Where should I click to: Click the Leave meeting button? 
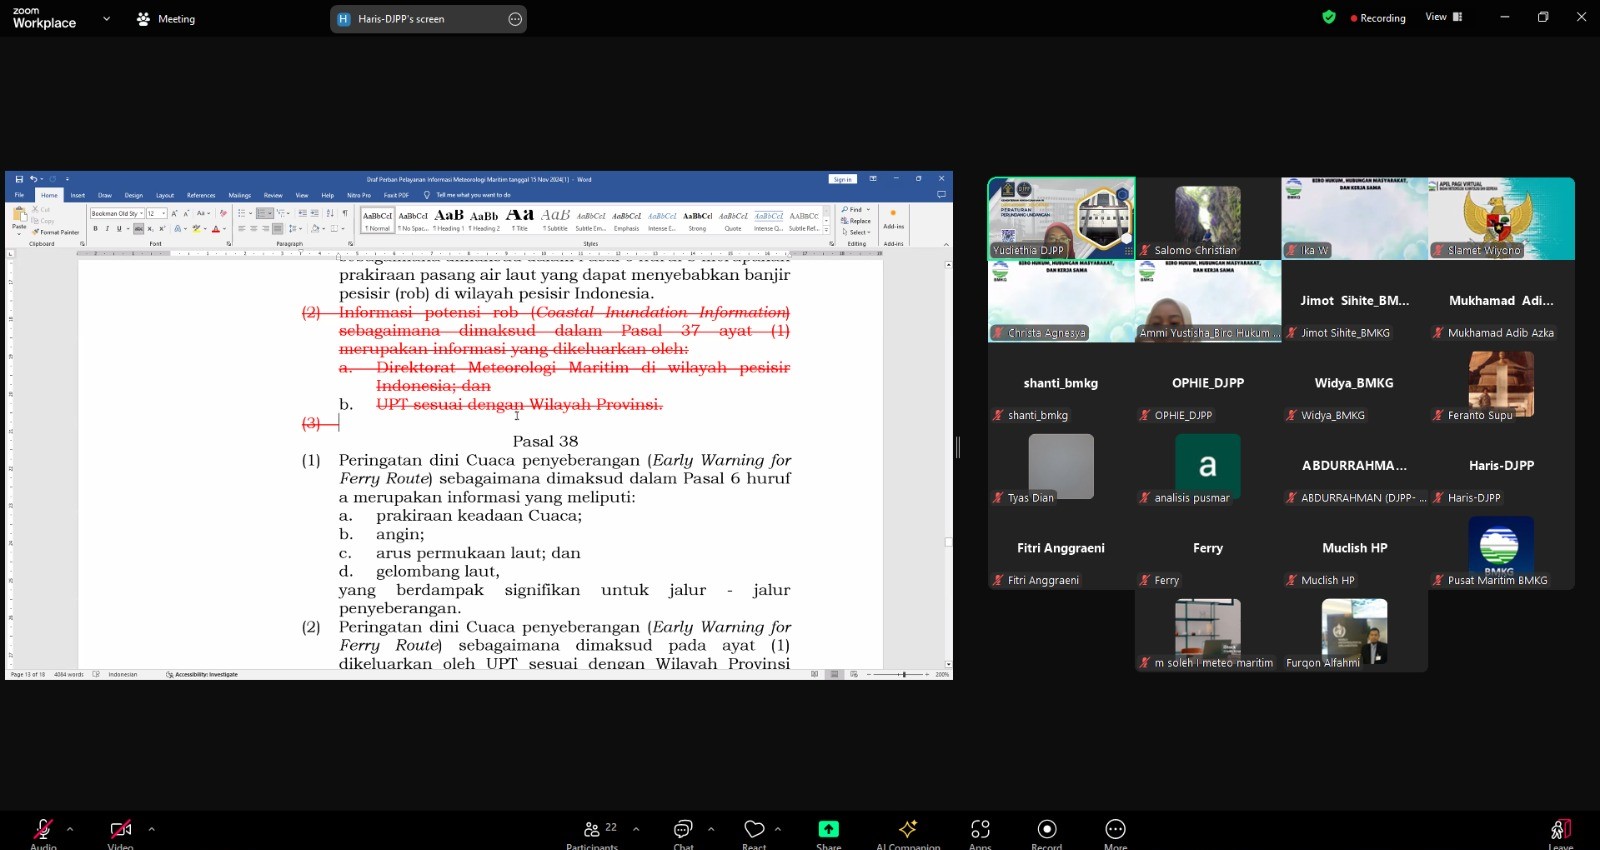[x=1560, y=830]
